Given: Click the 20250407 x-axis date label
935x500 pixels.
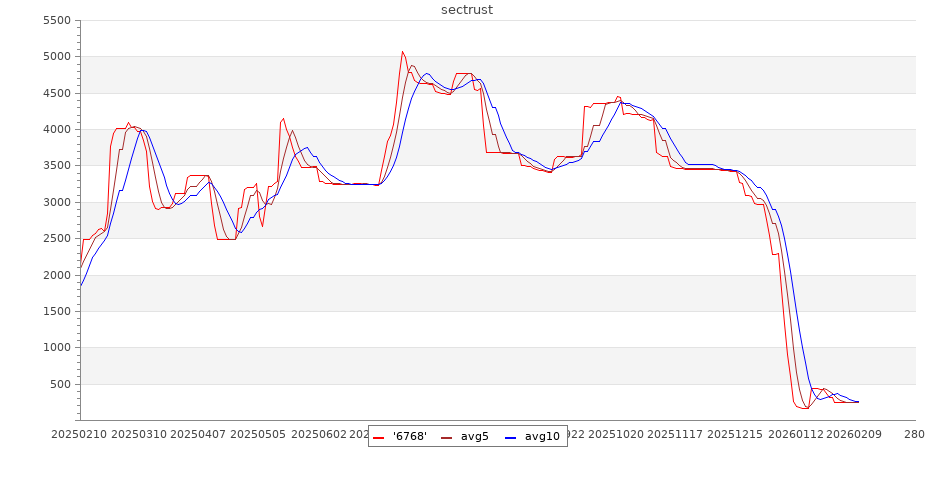Looking at the screenshot, I should 198,435.
